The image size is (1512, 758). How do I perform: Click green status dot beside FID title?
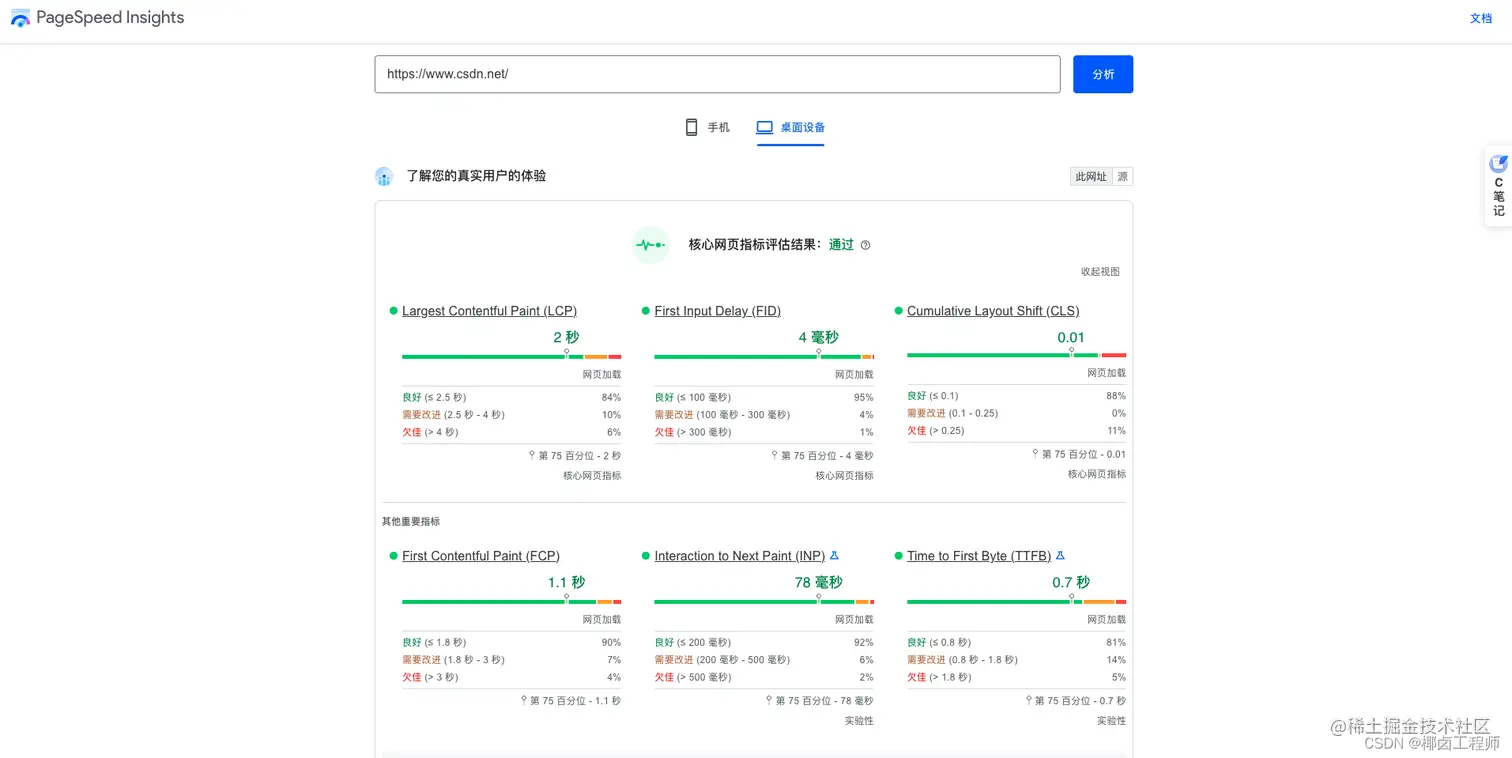(646, 311)
